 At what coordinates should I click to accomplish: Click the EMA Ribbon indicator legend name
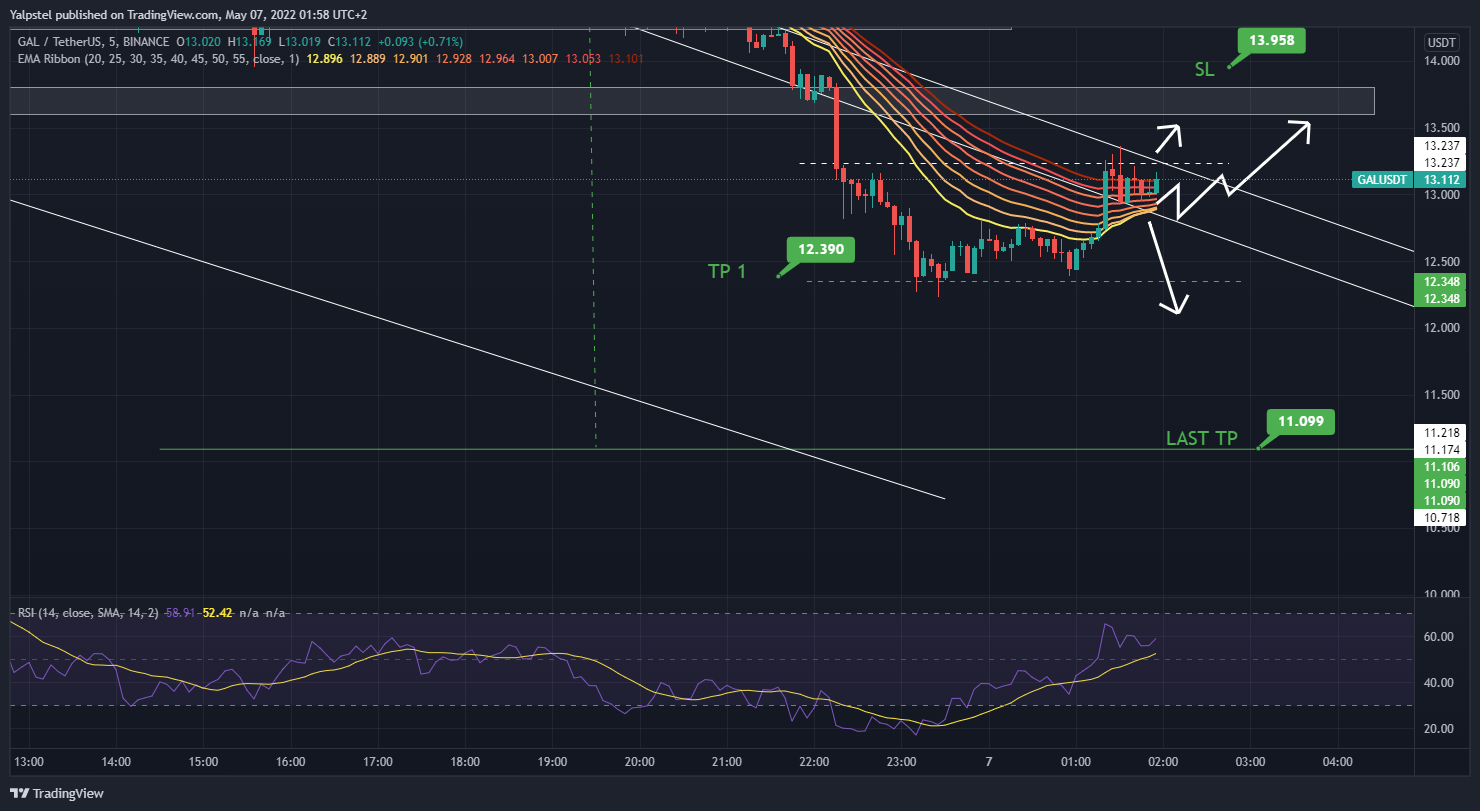pos(160,59)
